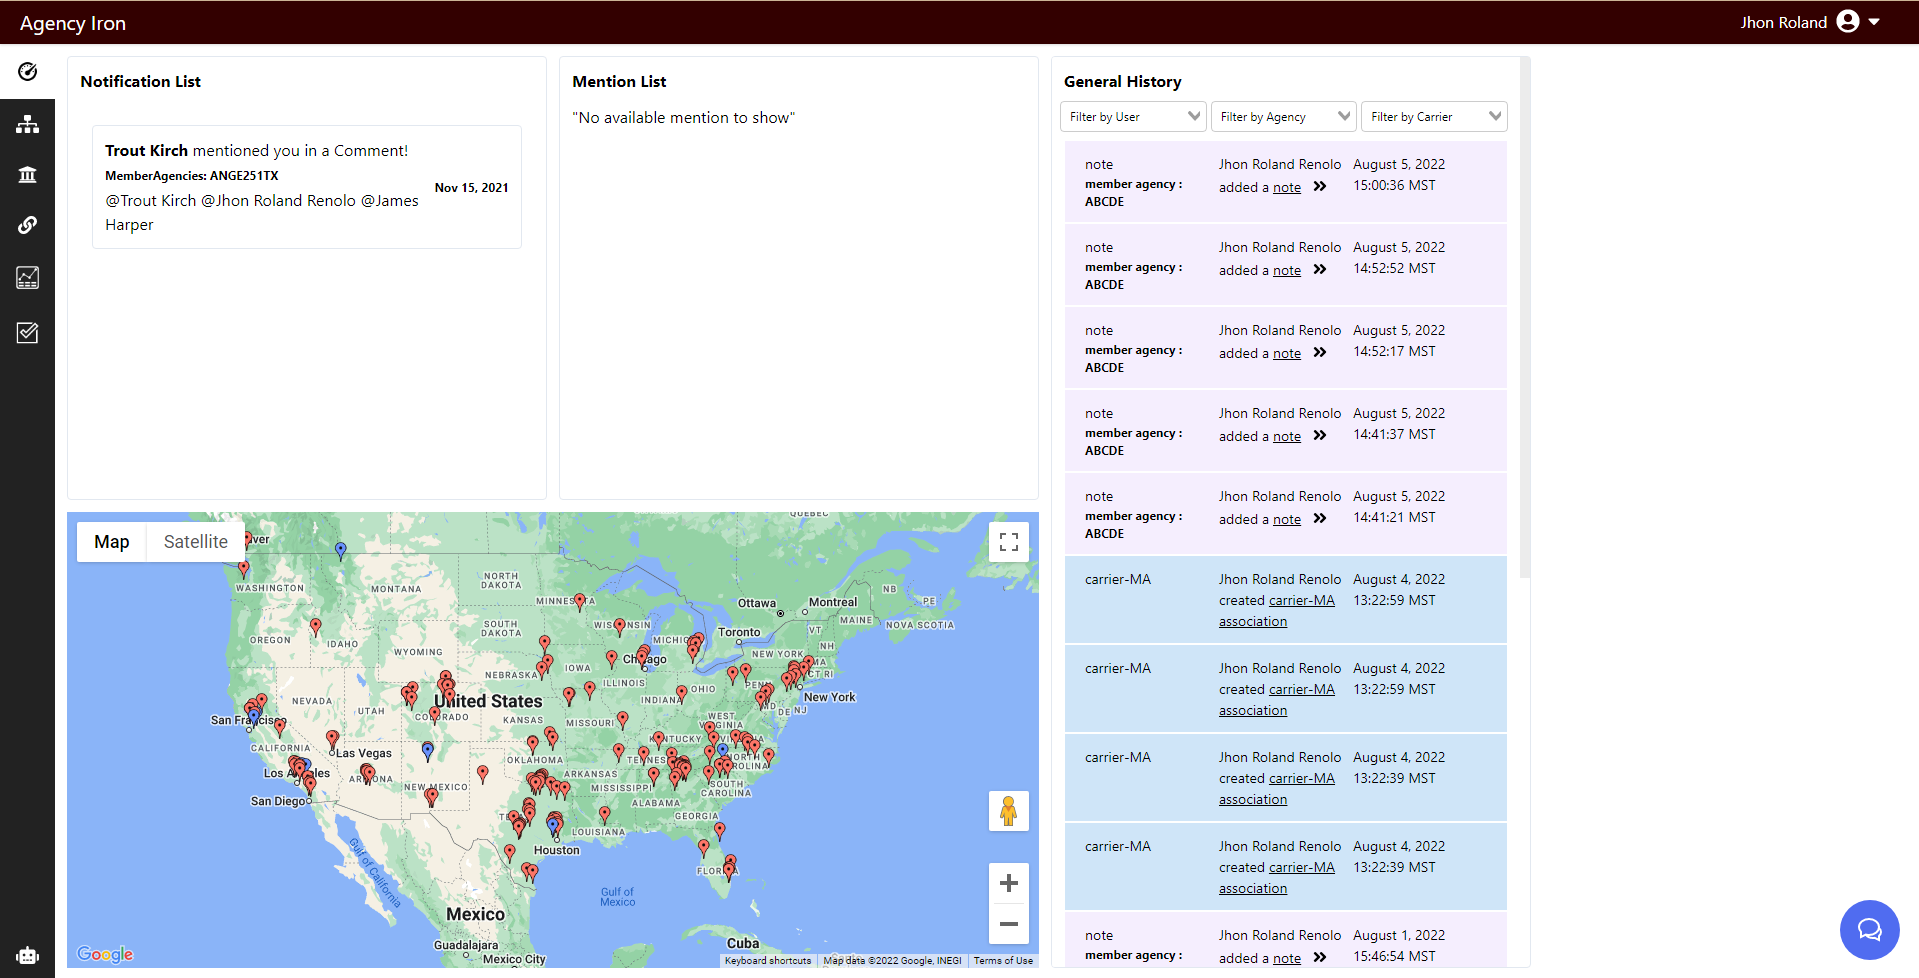
Task: Zoom in on the map
Action: 1008,883
